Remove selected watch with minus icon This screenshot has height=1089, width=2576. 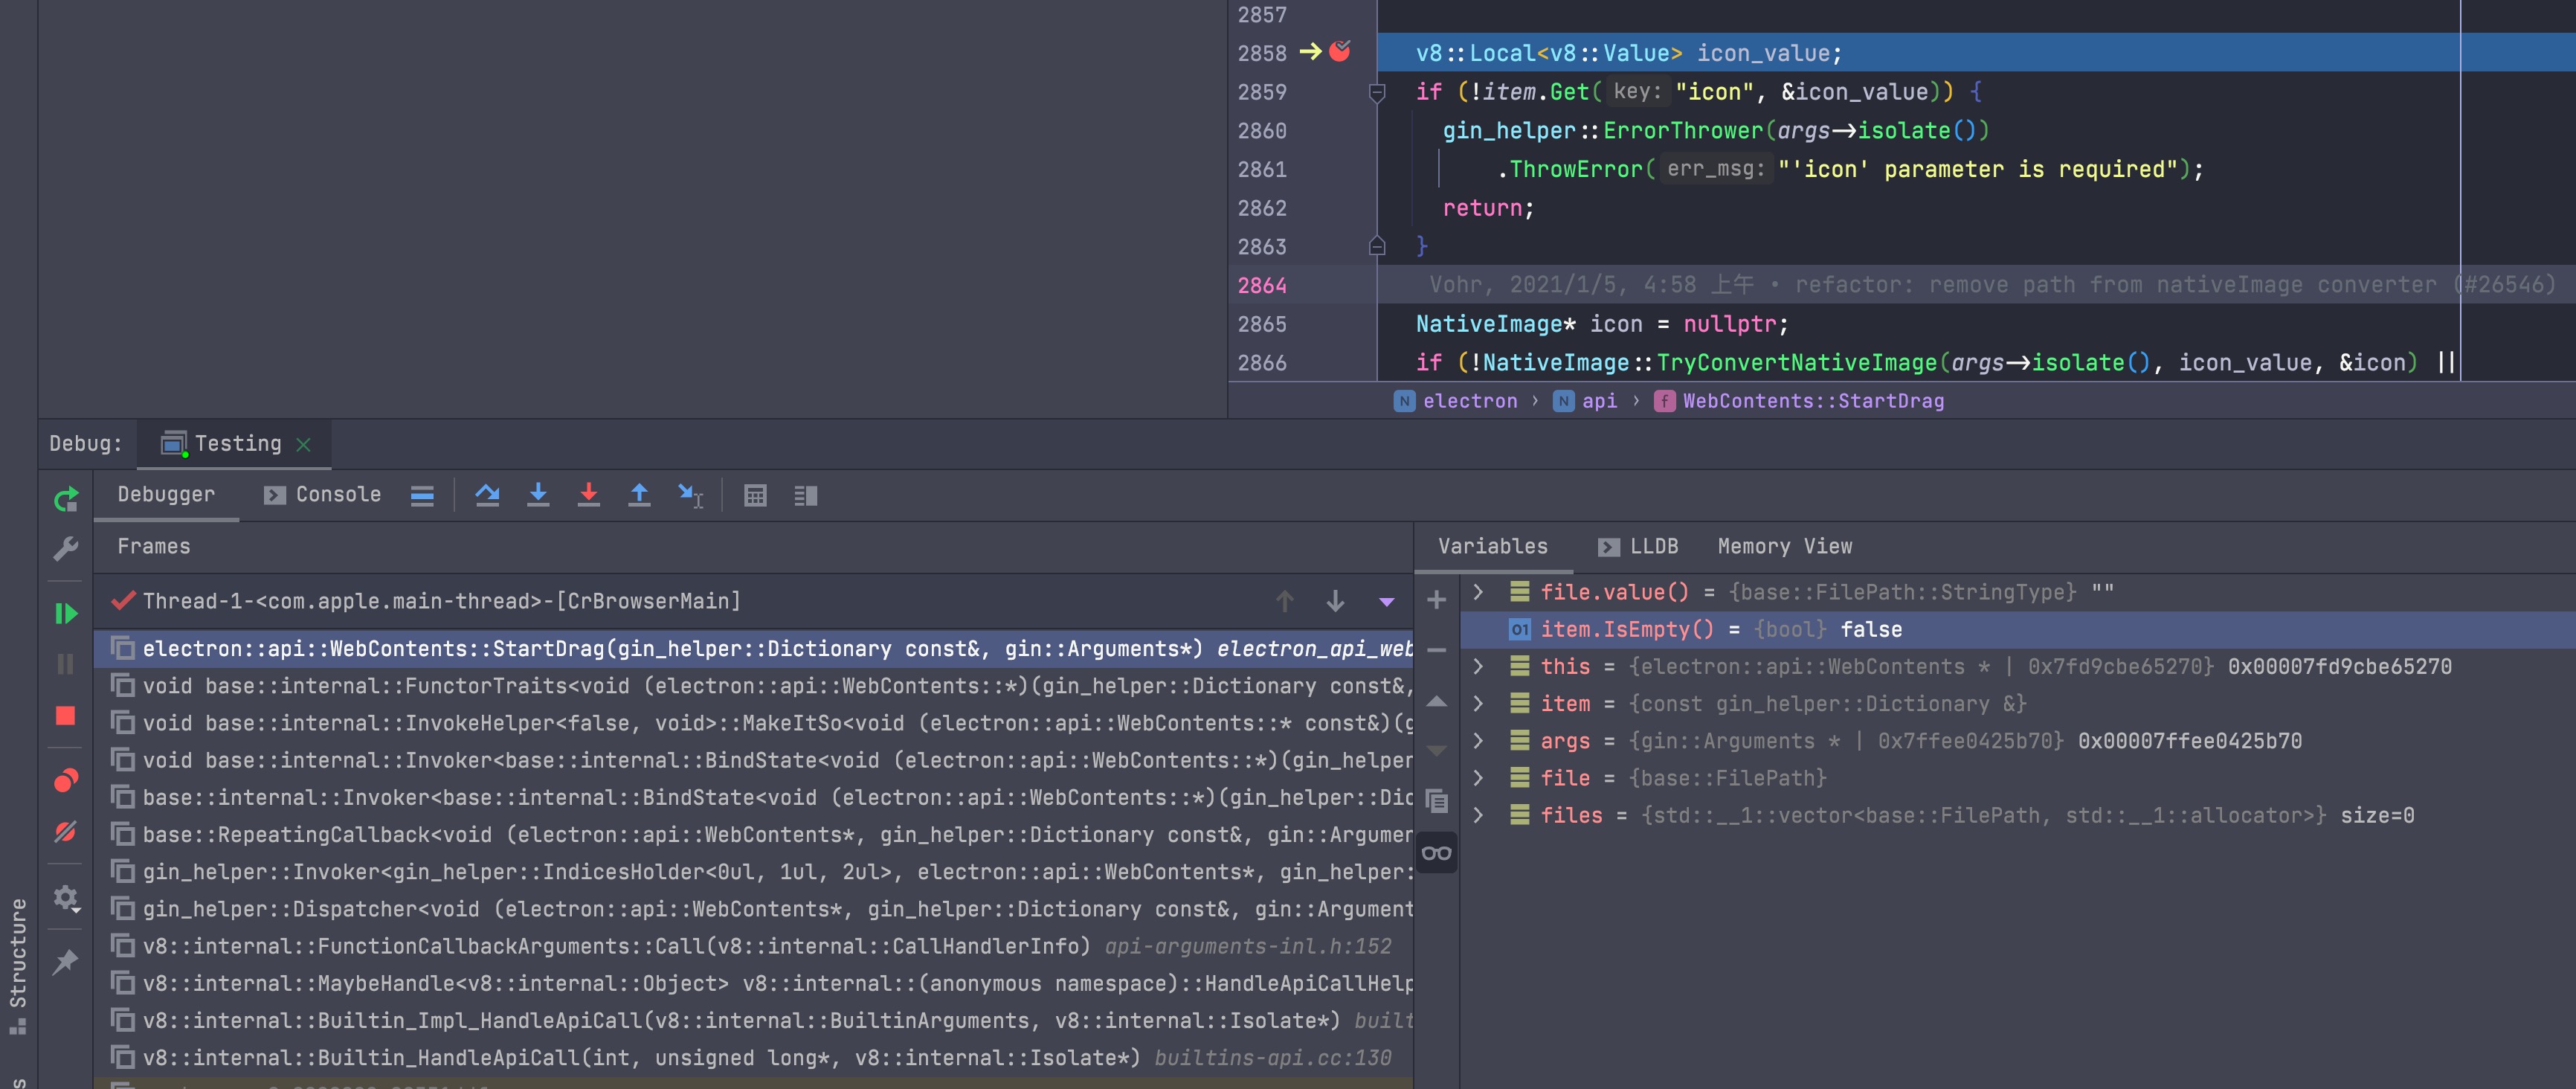1437,650
